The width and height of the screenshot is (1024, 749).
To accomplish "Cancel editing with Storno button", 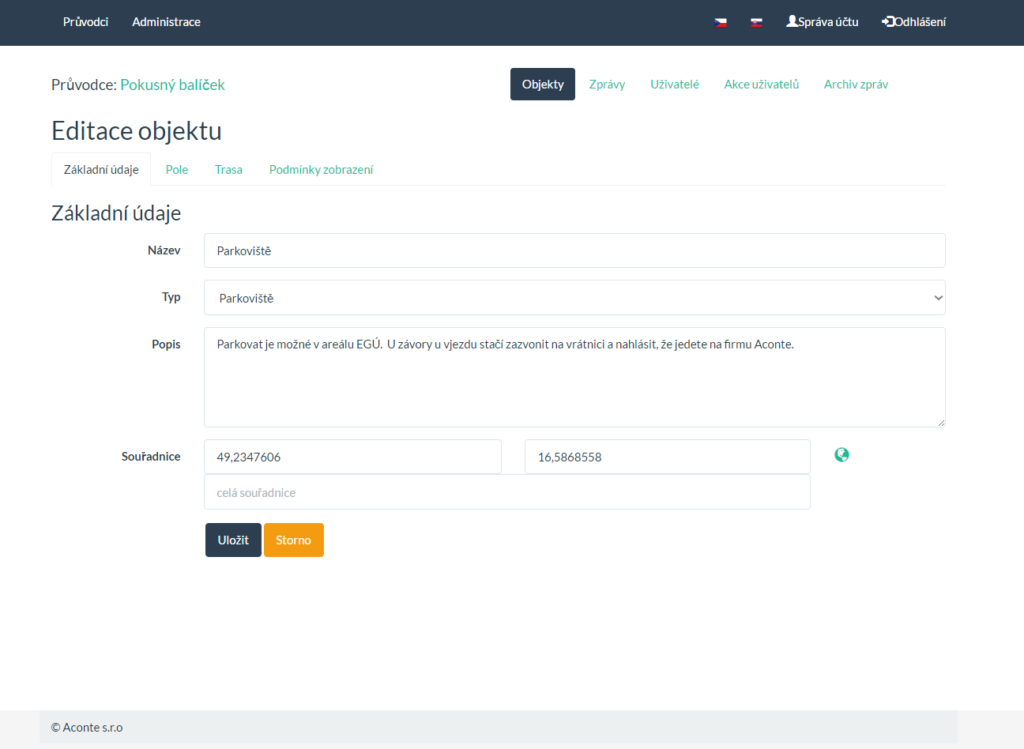I will (293, 540).
